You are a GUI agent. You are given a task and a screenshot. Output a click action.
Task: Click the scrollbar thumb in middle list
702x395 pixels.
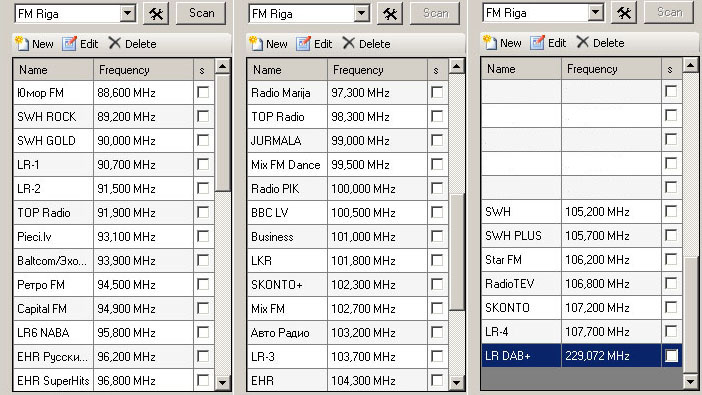click(x=457, y=252)
